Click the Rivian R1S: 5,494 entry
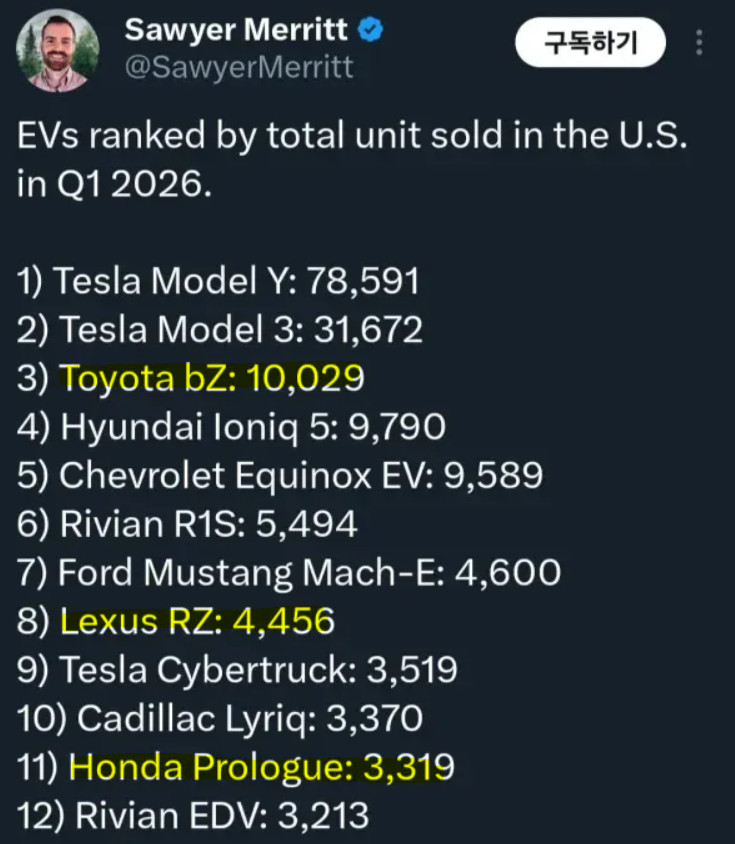The height and width of the screenshot is (844, 735). [188, 524]
